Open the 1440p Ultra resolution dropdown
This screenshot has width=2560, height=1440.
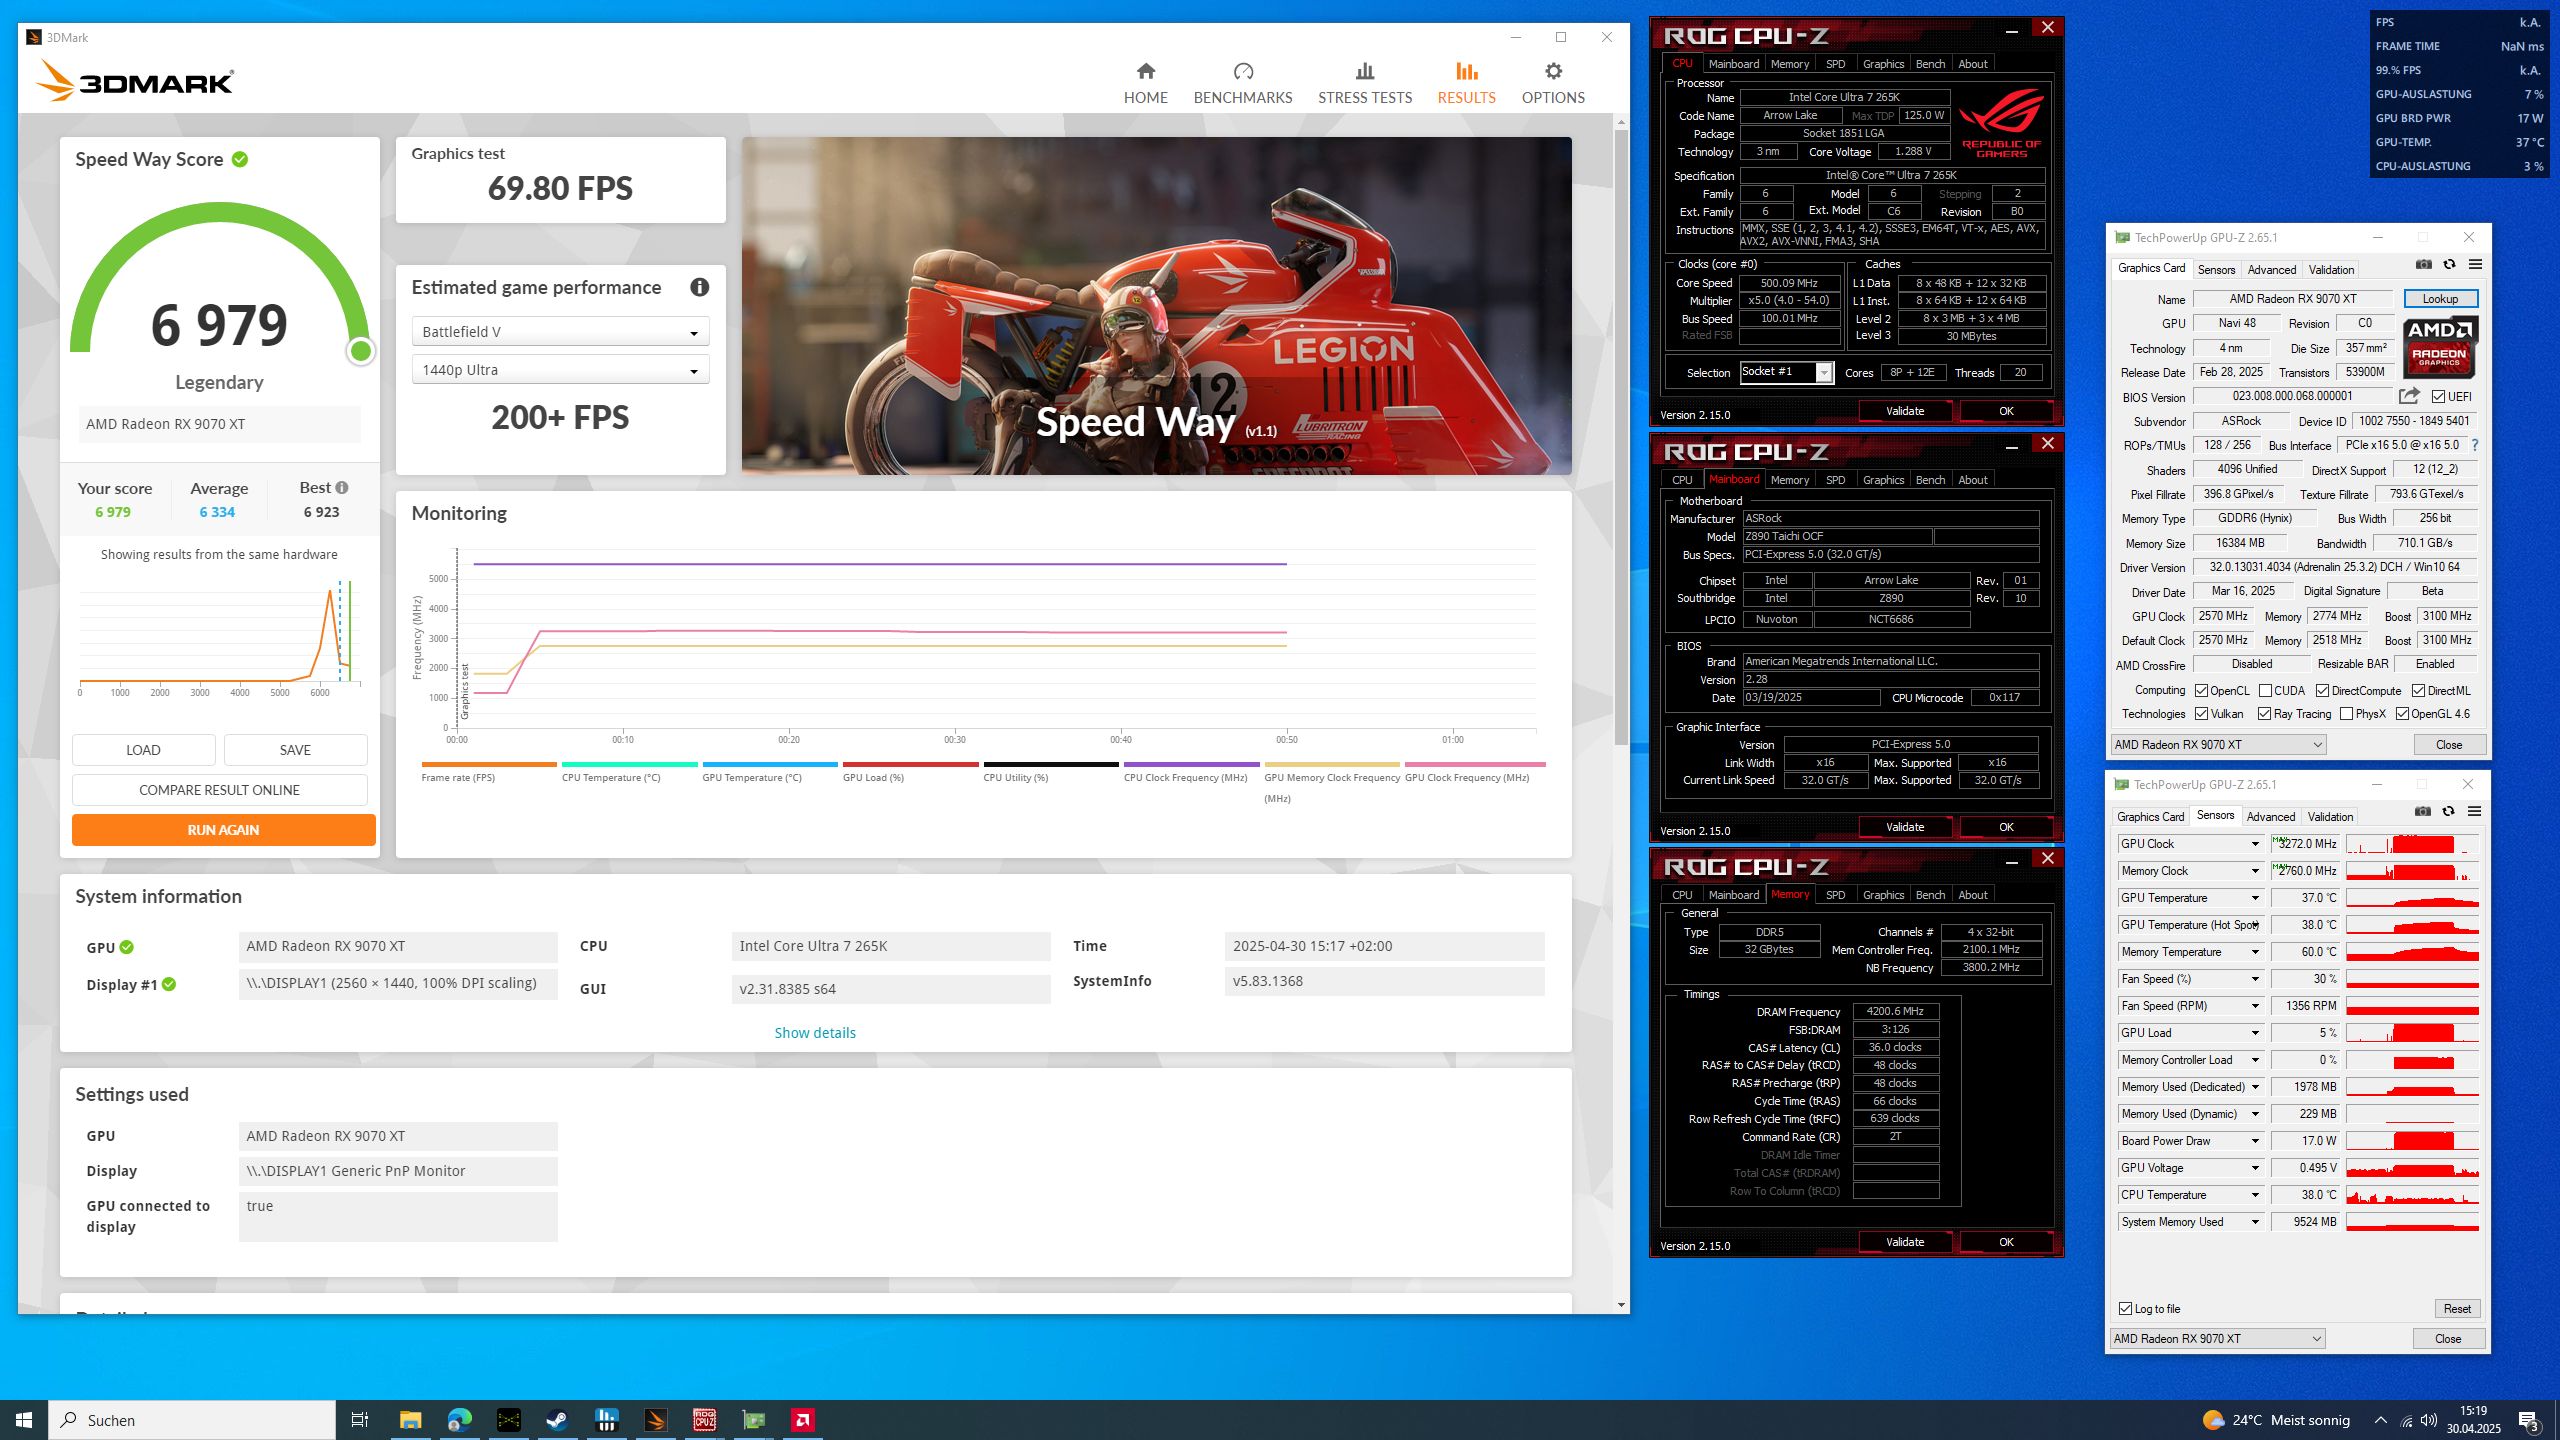(x=560, y=370)
